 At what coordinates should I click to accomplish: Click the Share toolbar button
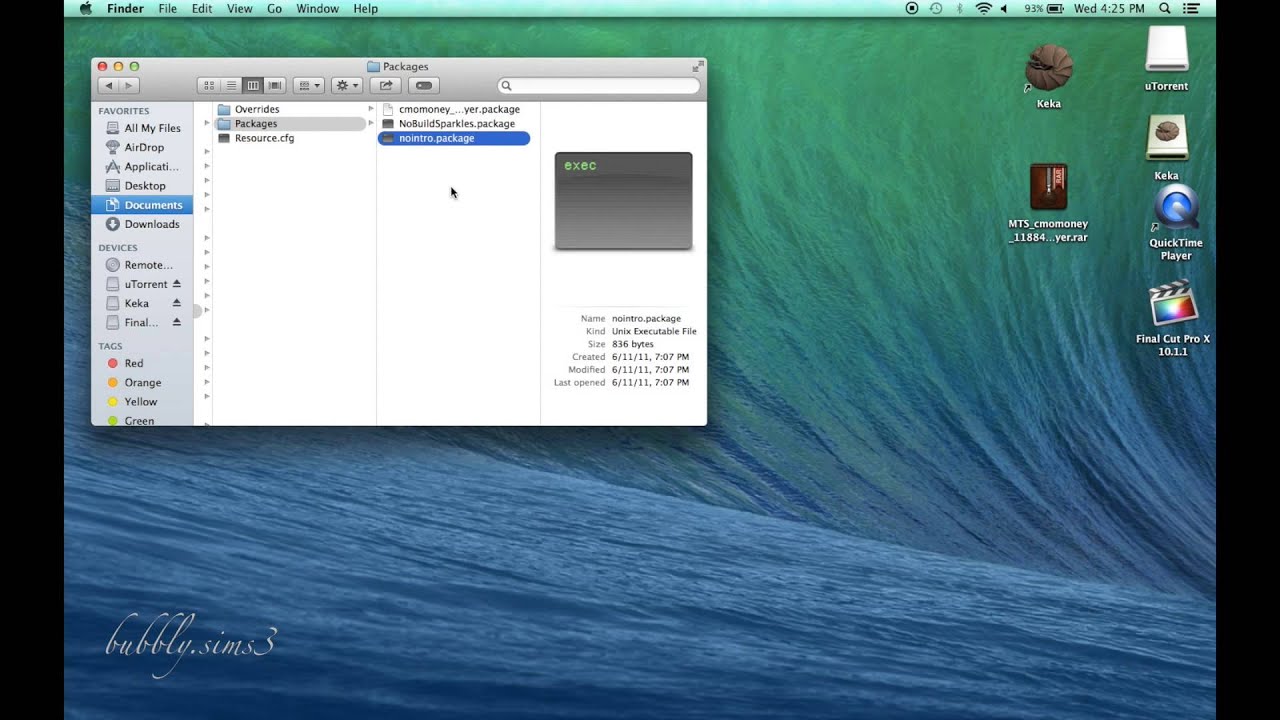tap(386, 86)
